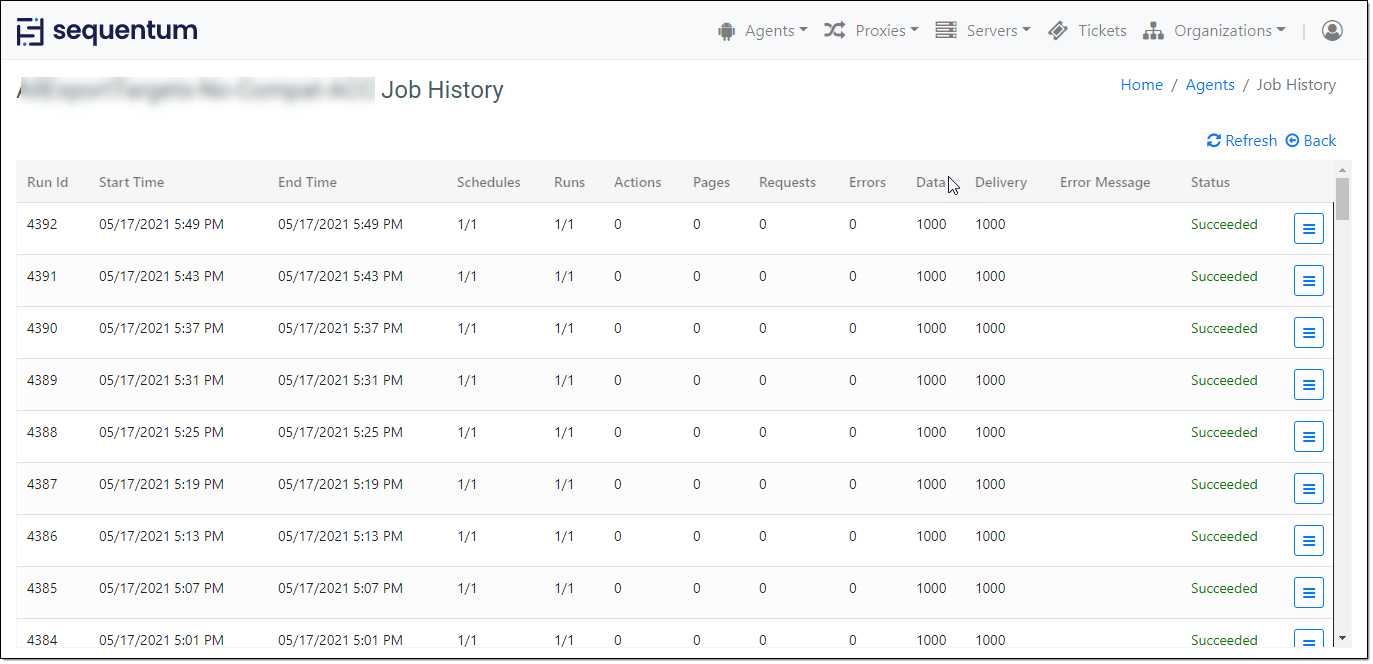Click the Status column header
This screenshot has width=1373, height=664.
click(1210, 182)
